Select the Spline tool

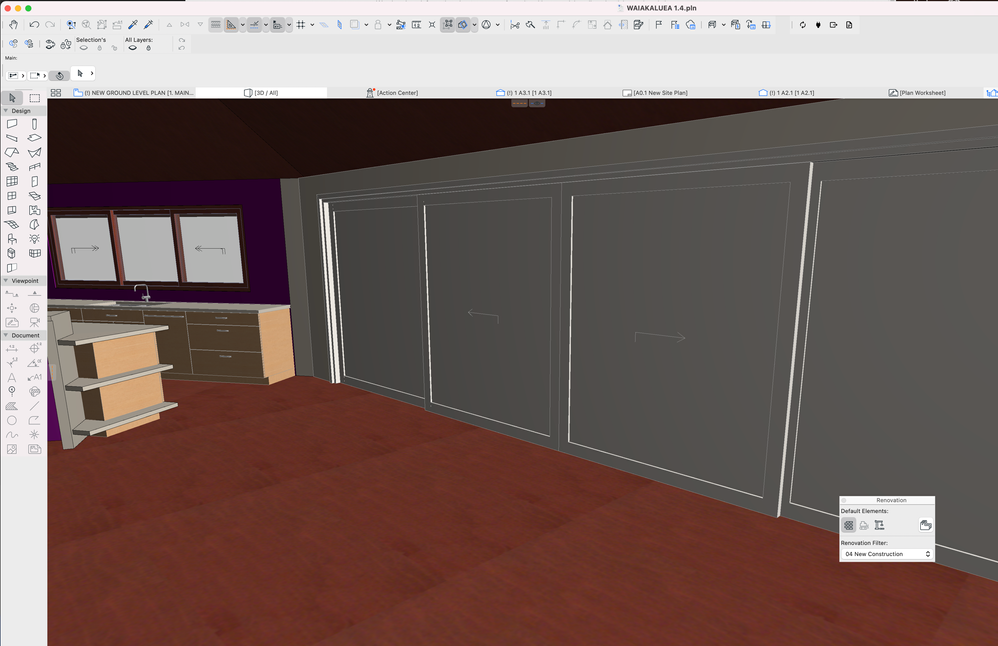click(x=12, y=435)
